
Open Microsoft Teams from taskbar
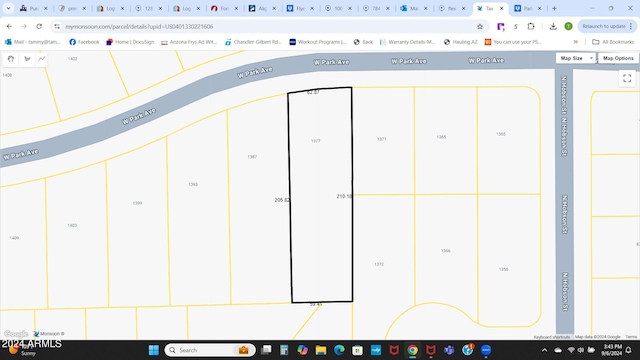tap(449, 350)
